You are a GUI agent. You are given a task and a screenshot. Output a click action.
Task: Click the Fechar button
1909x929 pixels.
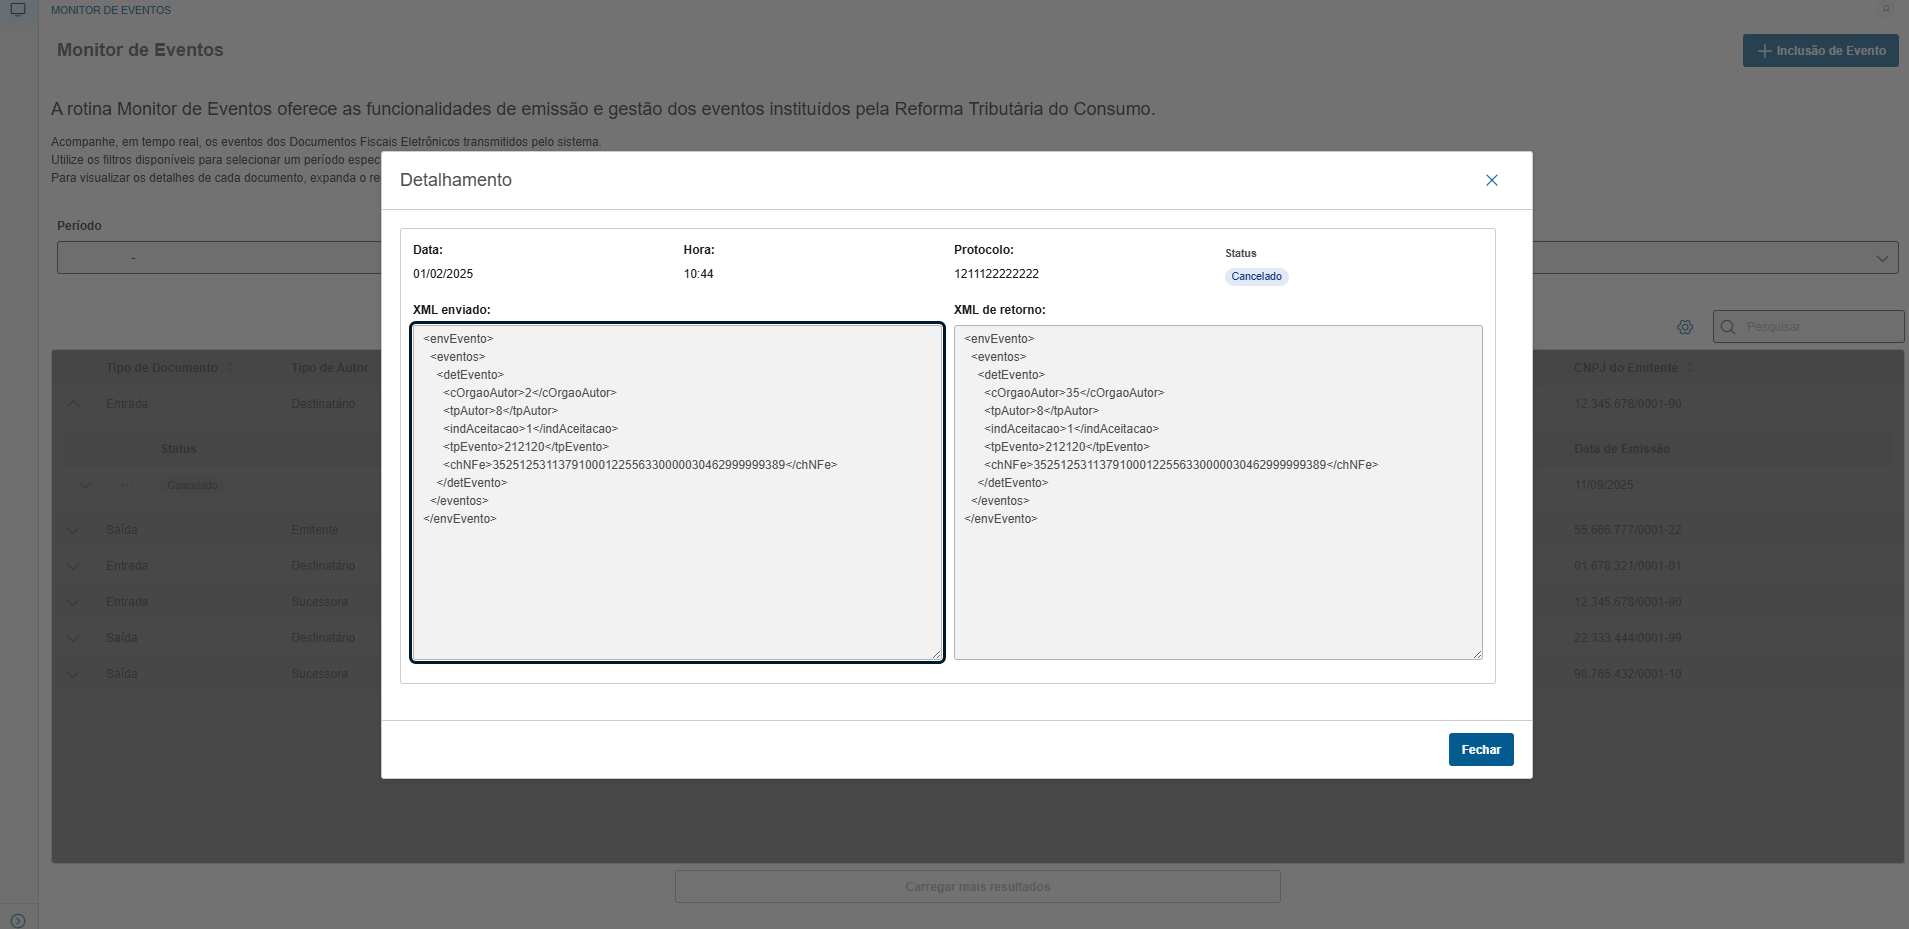click(1480, 750)
